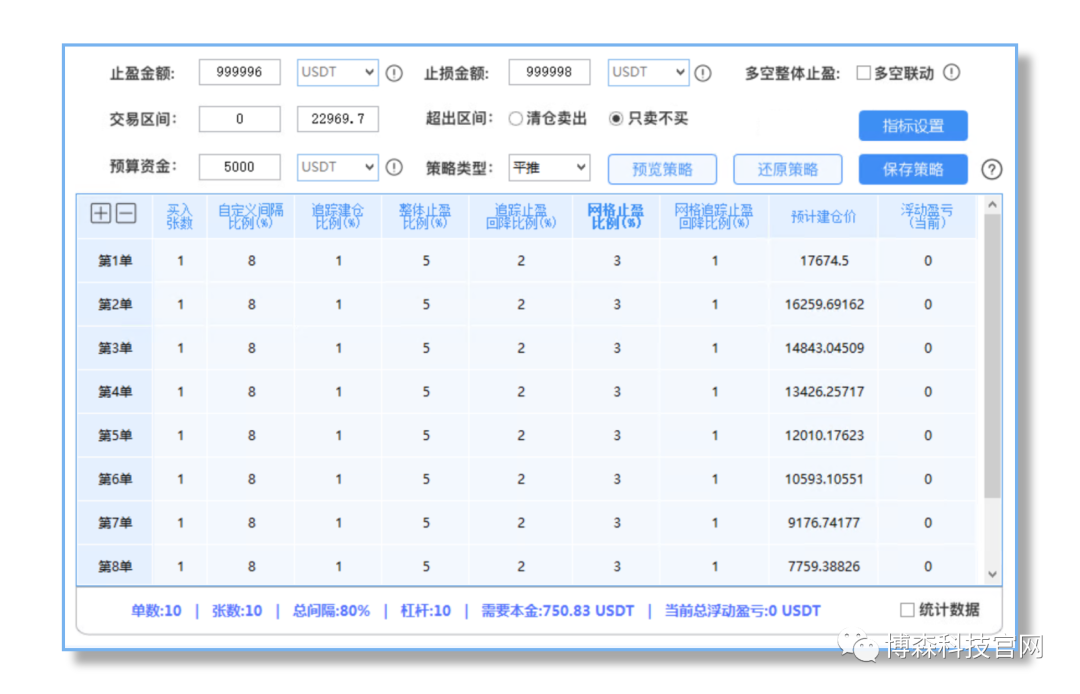This screenshot has height=694, width=1080.
Task: Open the USDT dropdown for 止损金额
Action: pos(647,72)
